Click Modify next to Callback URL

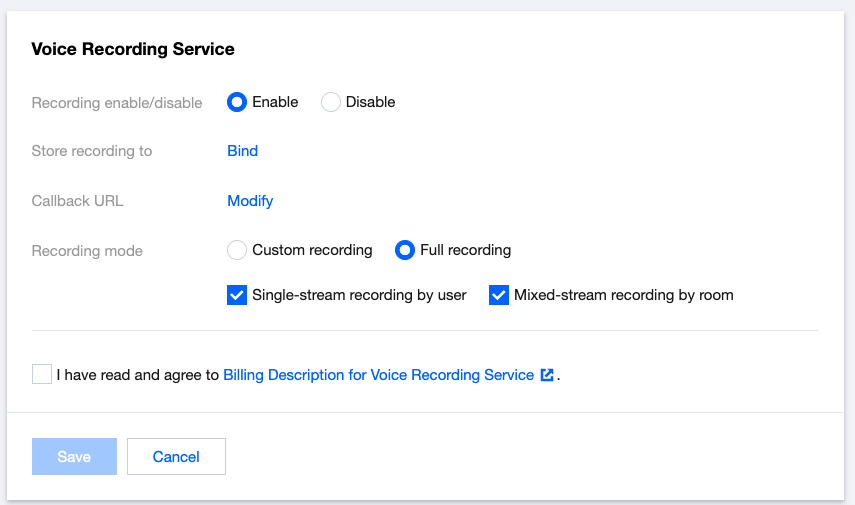click(x=250, y=201)
